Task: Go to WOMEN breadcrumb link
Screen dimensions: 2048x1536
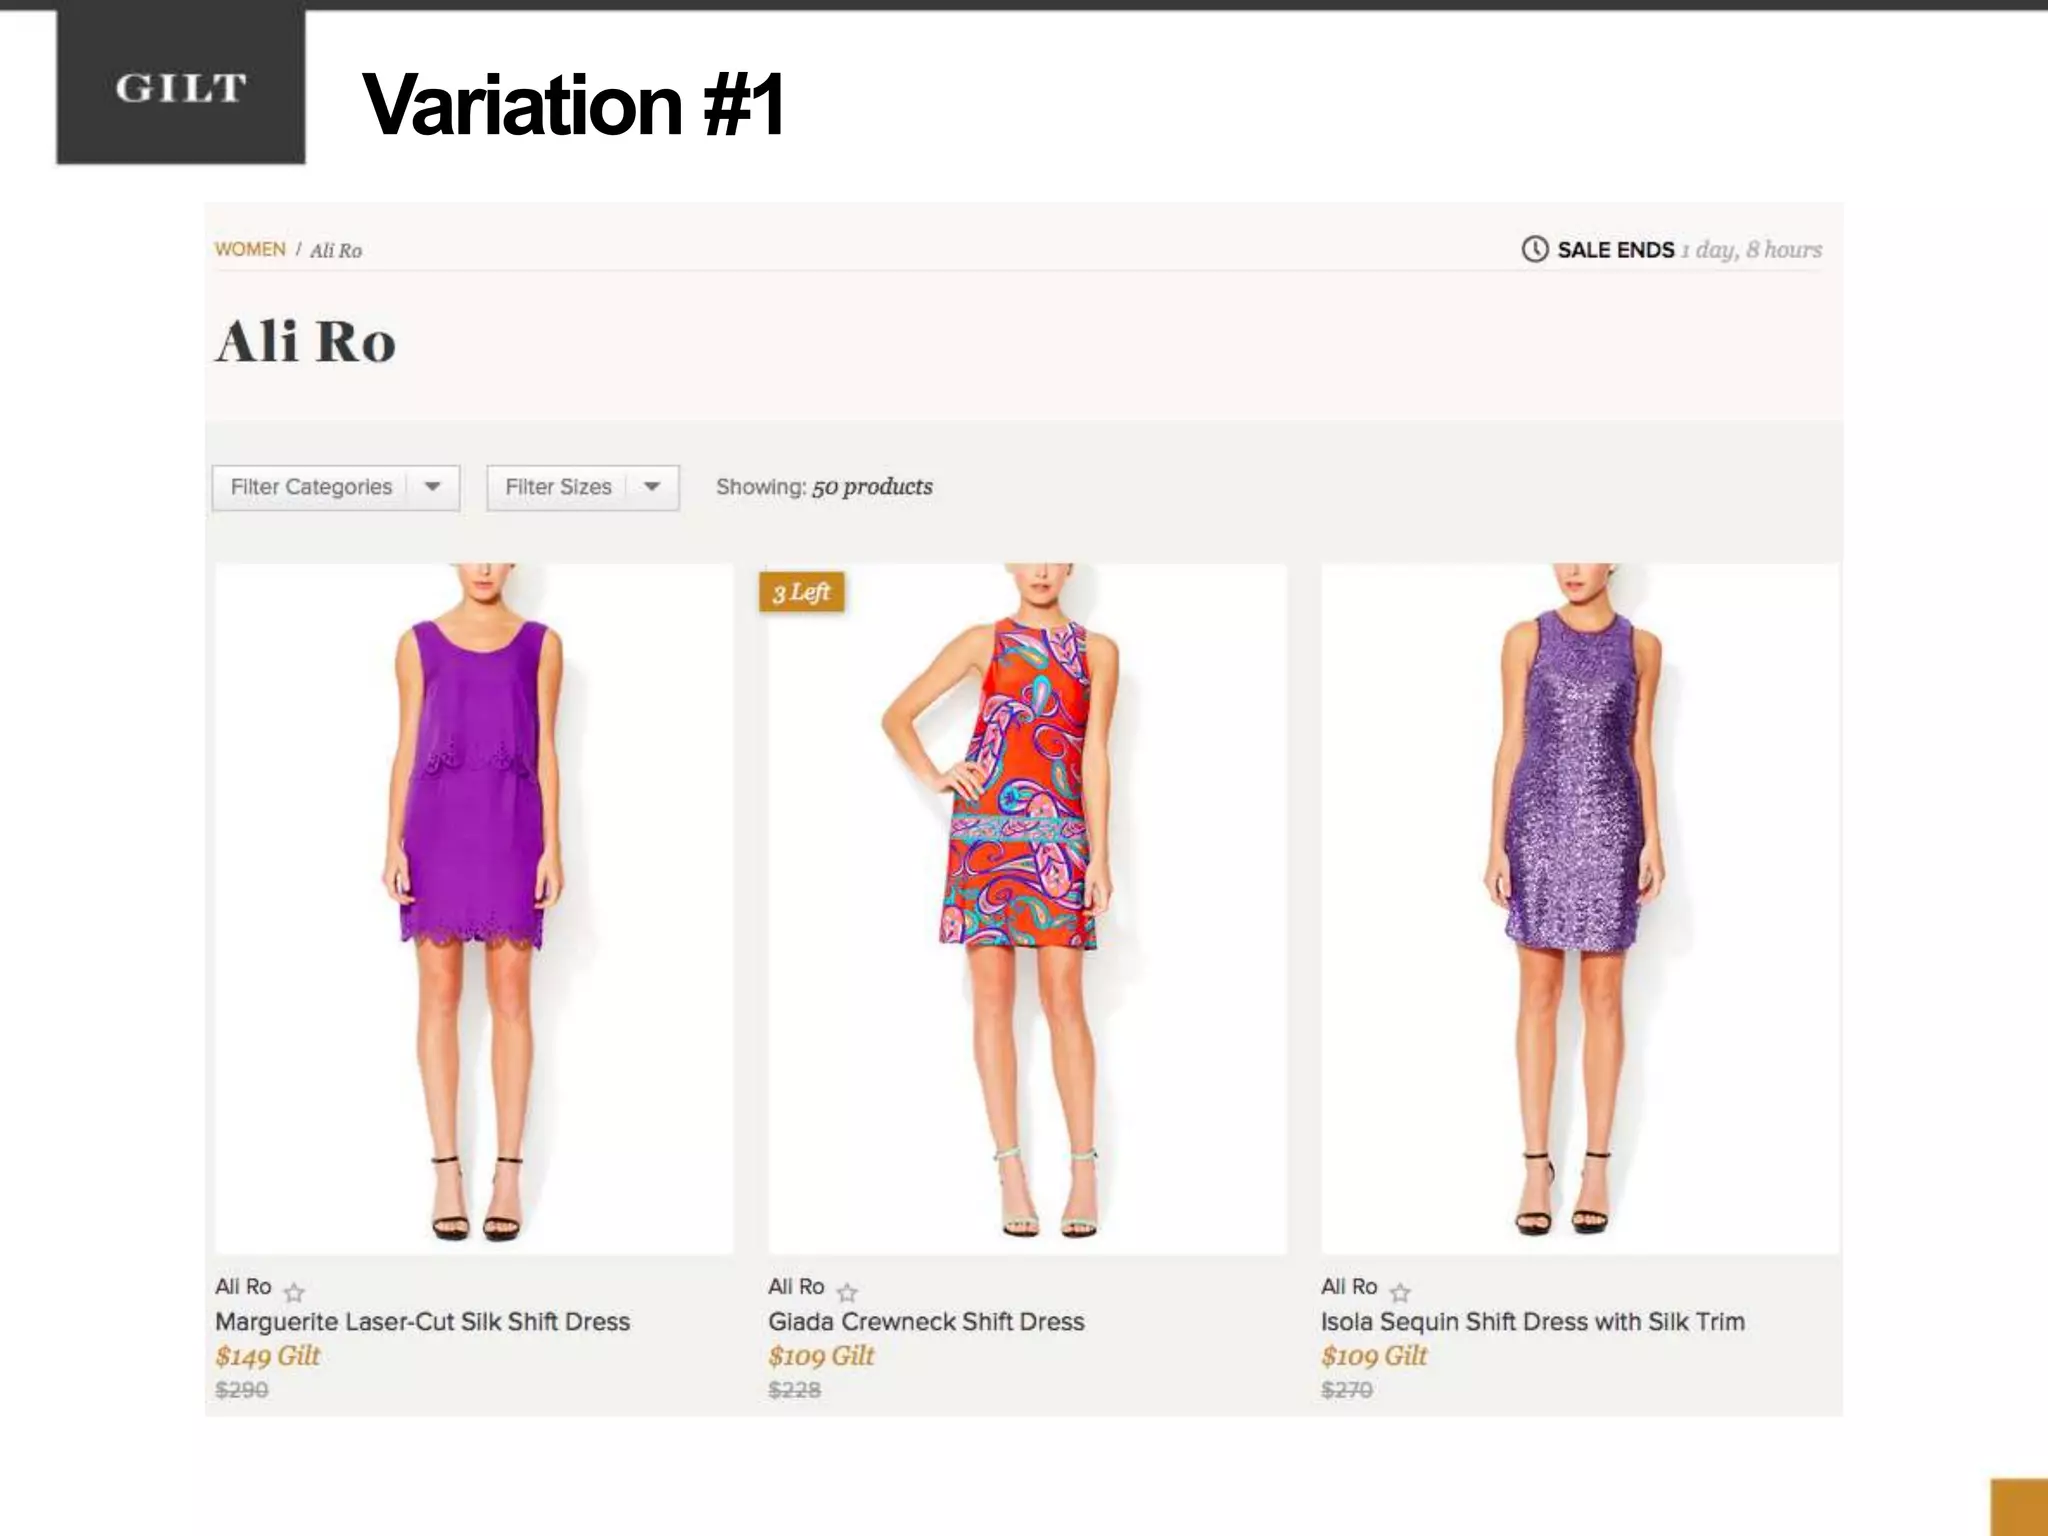Action: click(250, 249)
